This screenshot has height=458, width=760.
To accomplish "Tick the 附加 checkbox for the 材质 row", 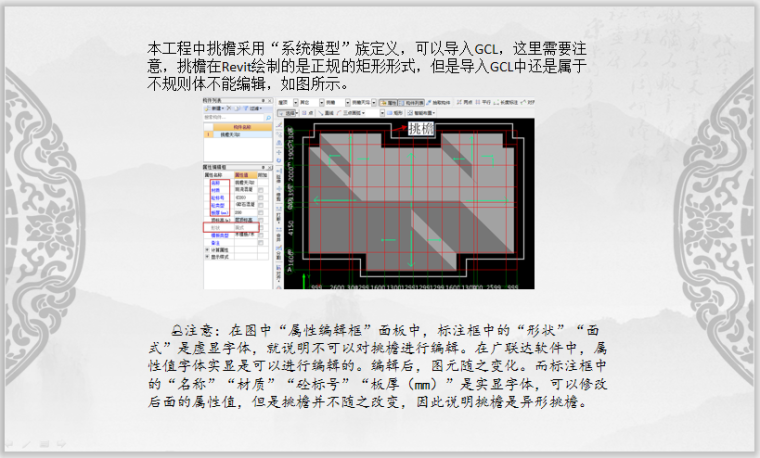I will click(261, 190).
